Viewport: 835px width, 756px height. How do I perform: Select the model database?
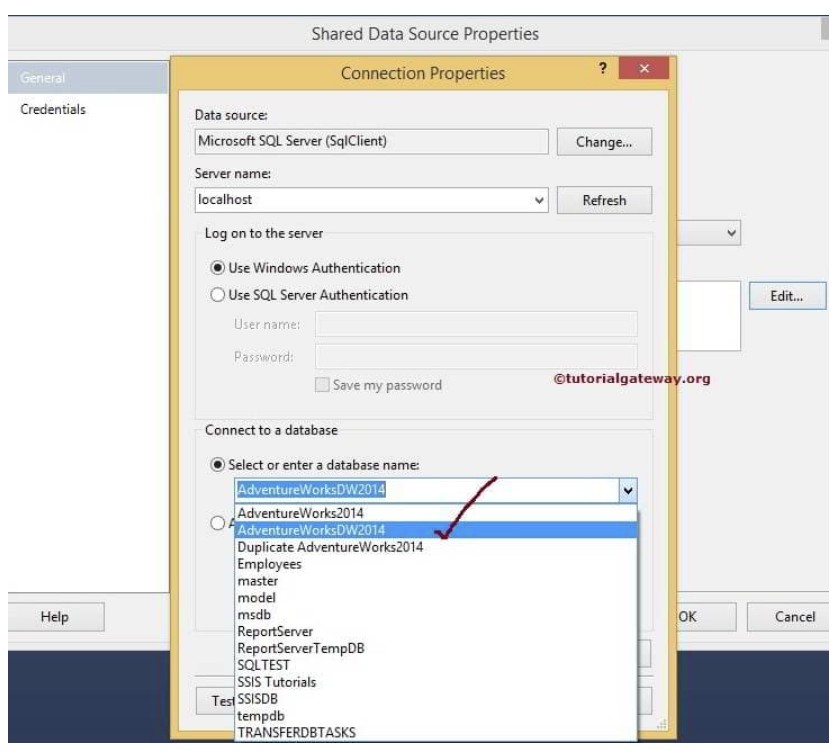(436, 597)
